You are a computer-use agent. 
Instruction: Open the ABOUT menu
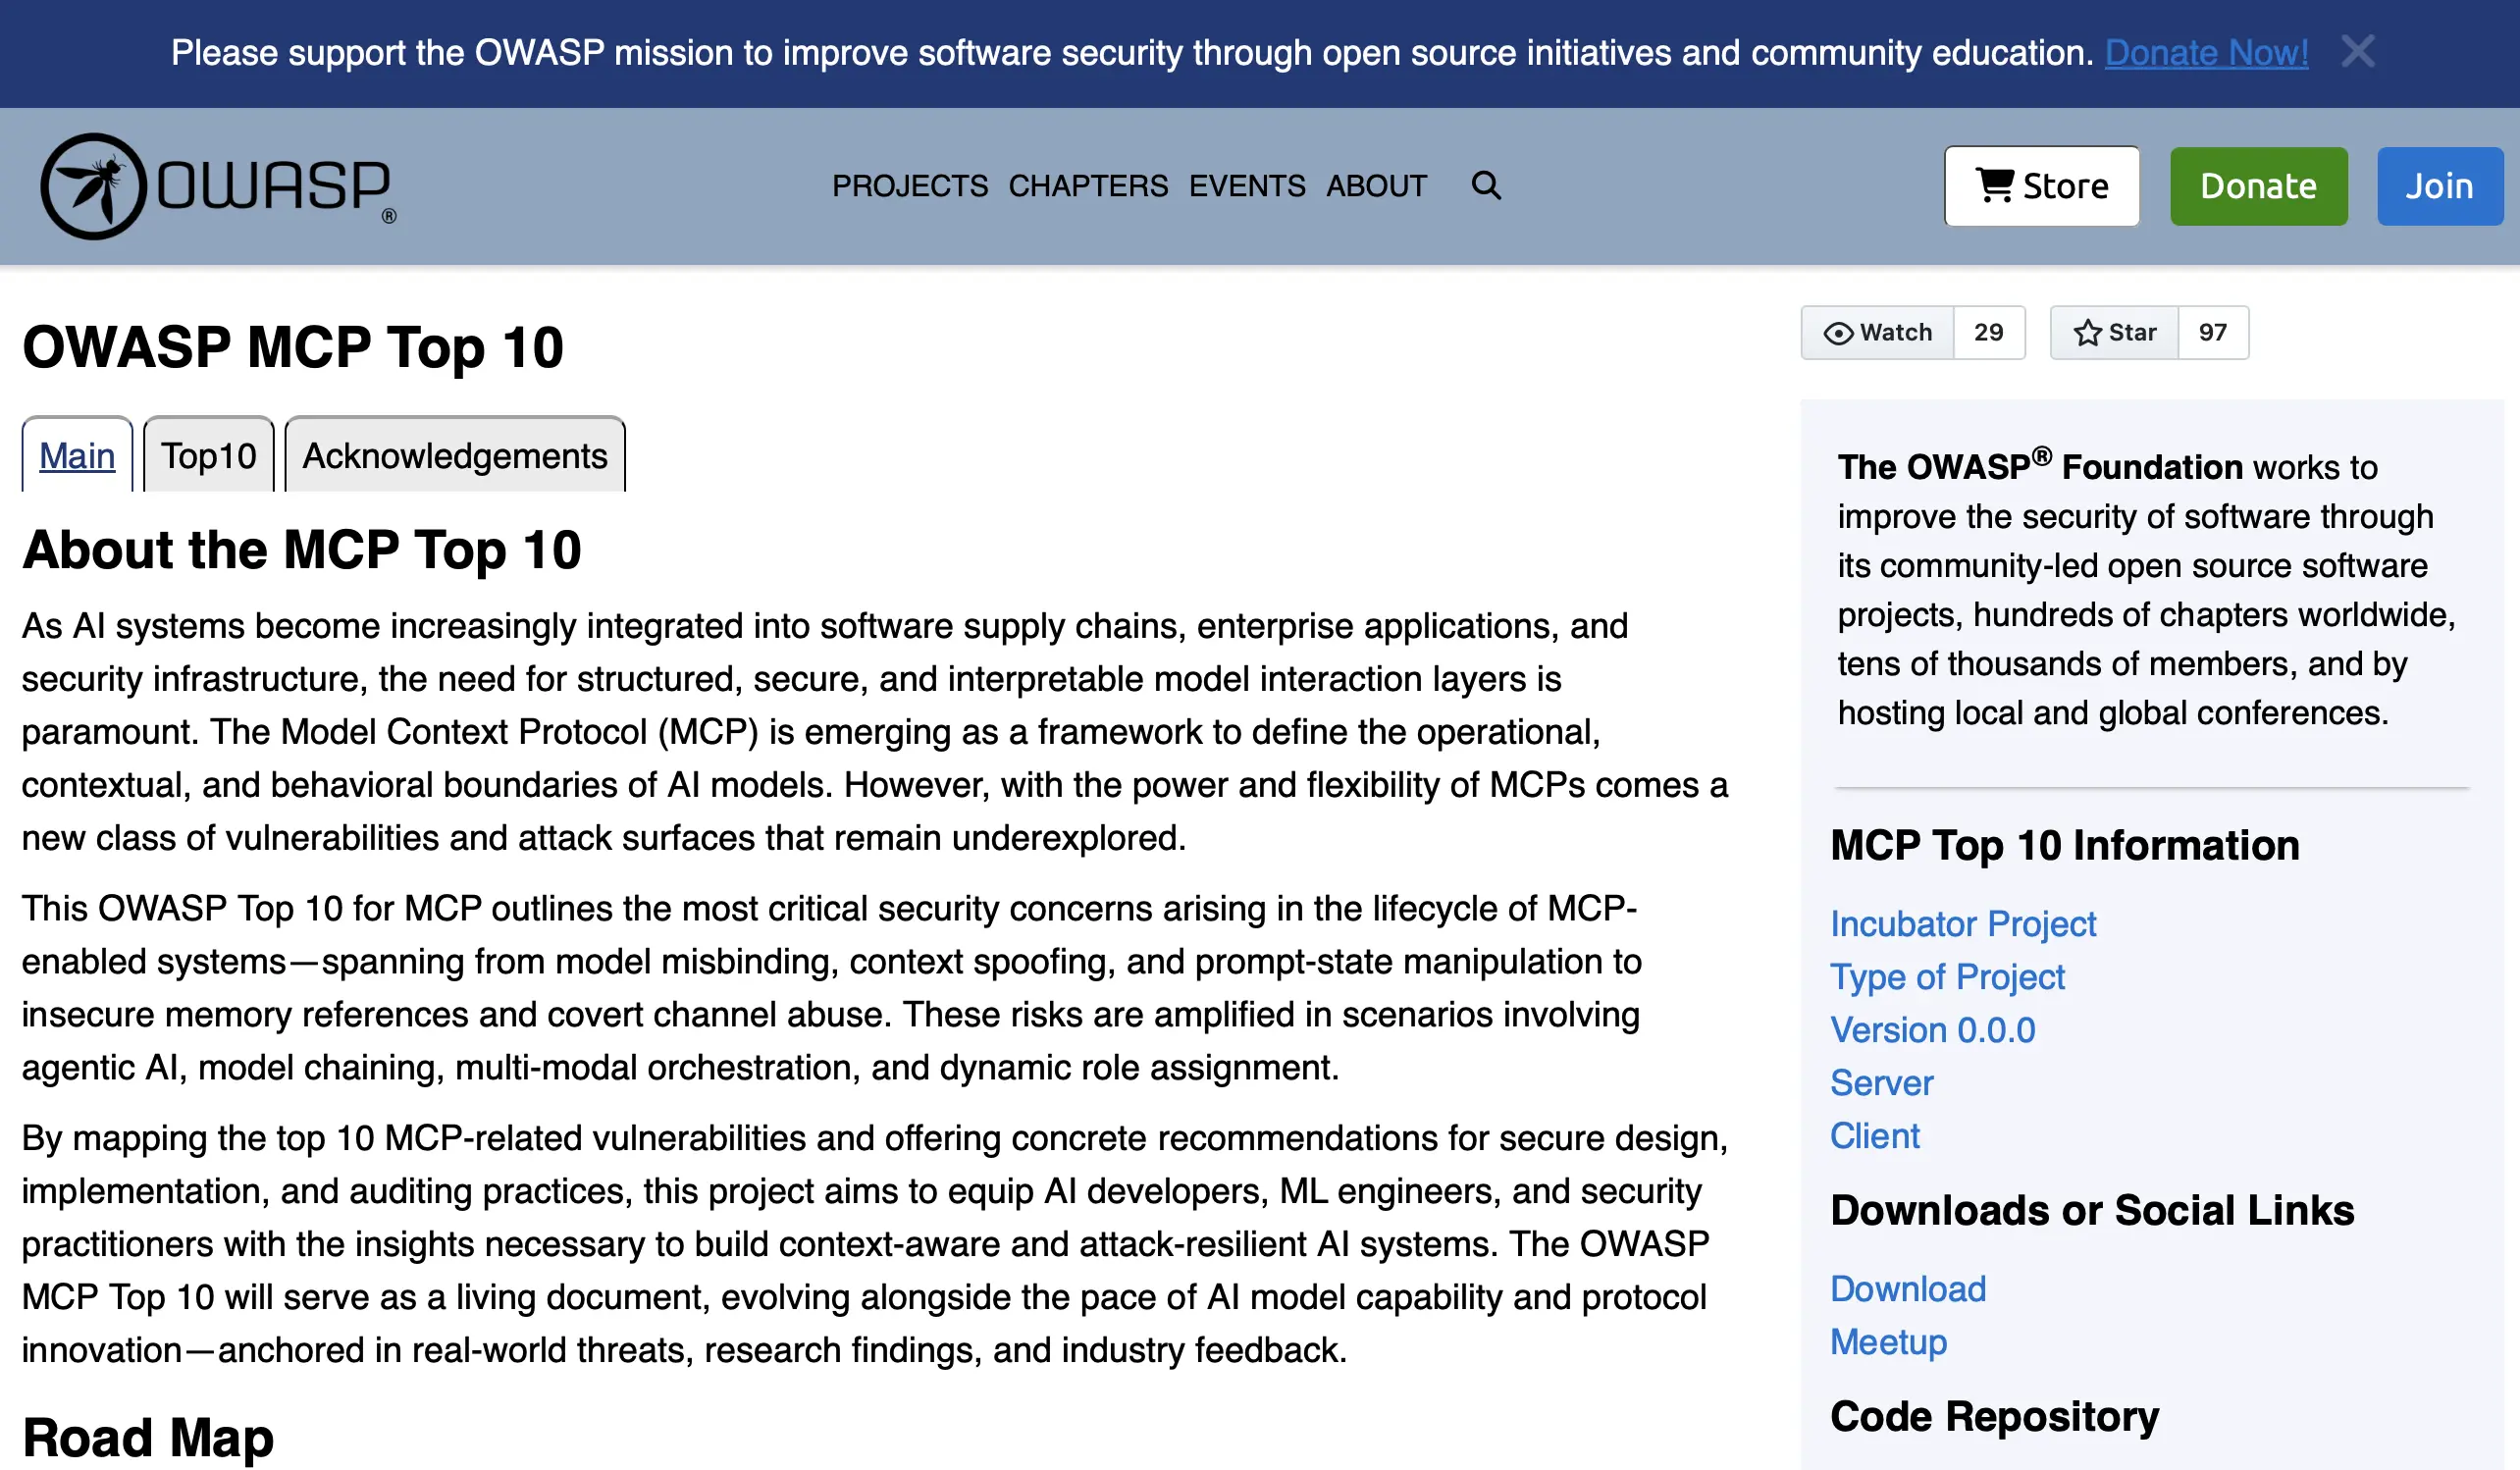[x=1376, y=186]
